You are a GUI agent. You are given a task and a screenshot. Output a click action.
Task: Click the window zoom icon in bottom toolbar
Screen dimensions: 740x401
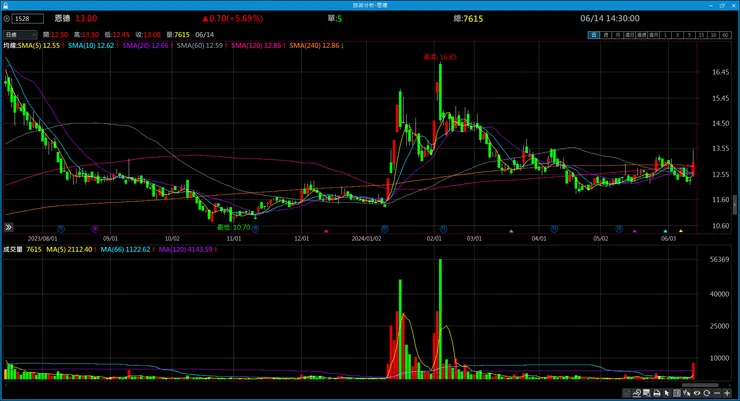click(x=647, y=393)
